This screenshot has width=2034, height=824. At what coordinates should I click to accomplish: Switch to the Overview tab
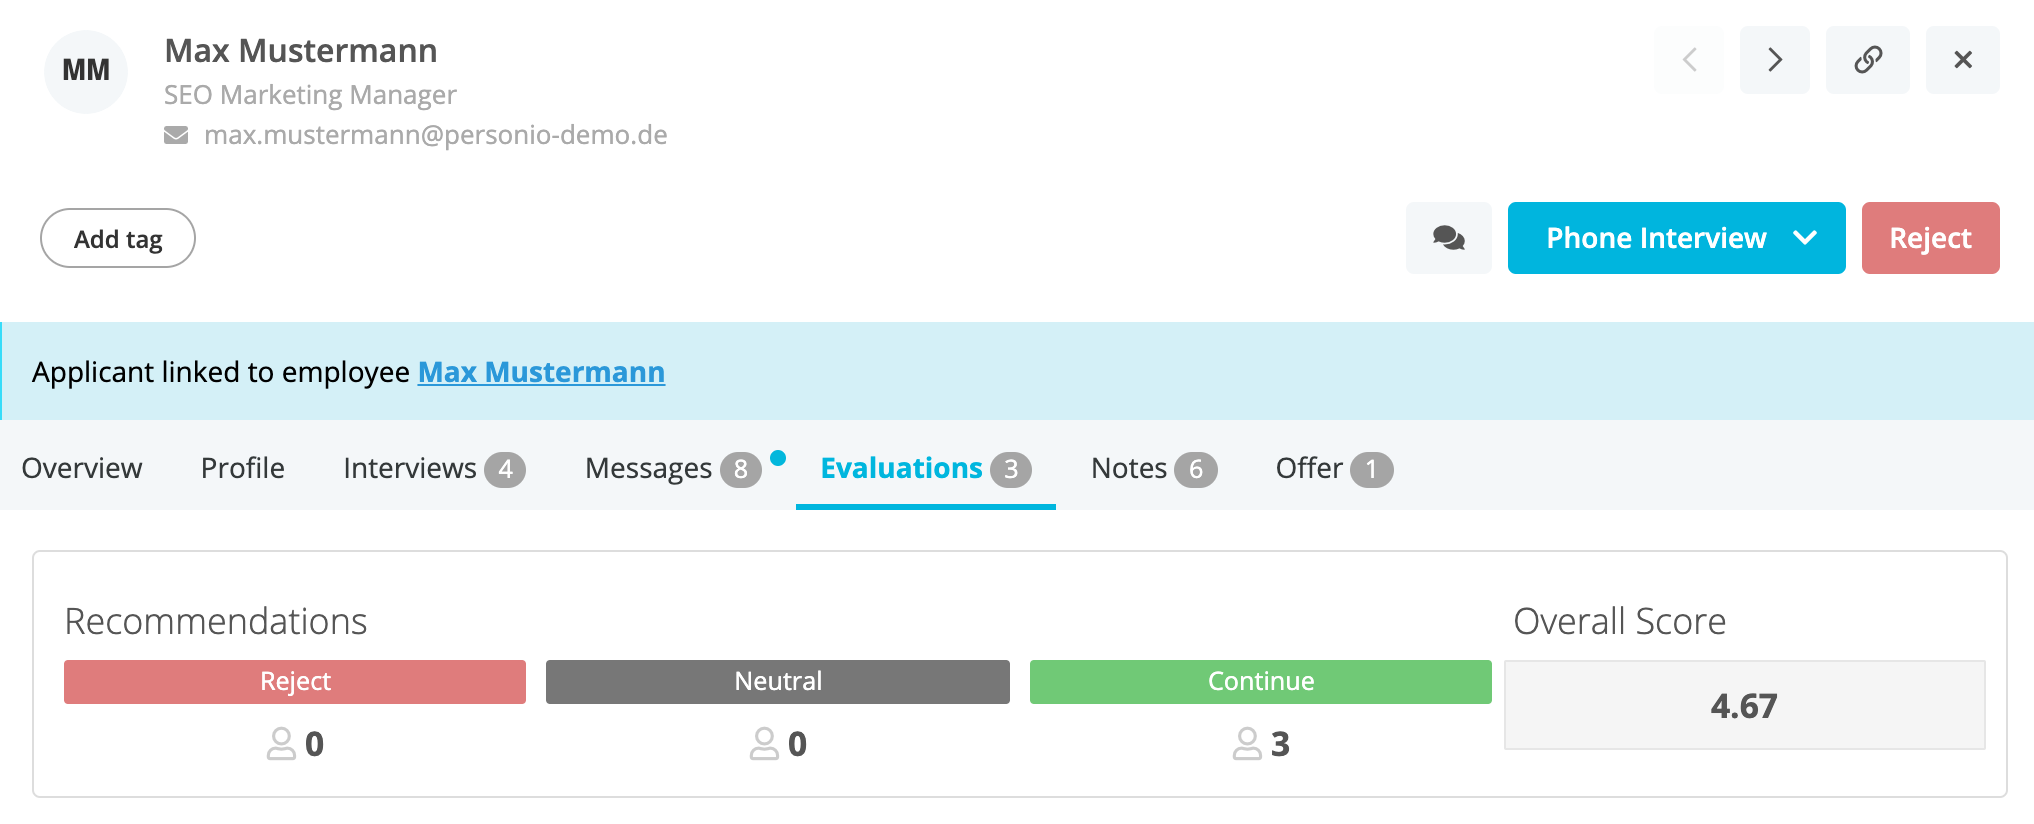[x=82, y=468]
